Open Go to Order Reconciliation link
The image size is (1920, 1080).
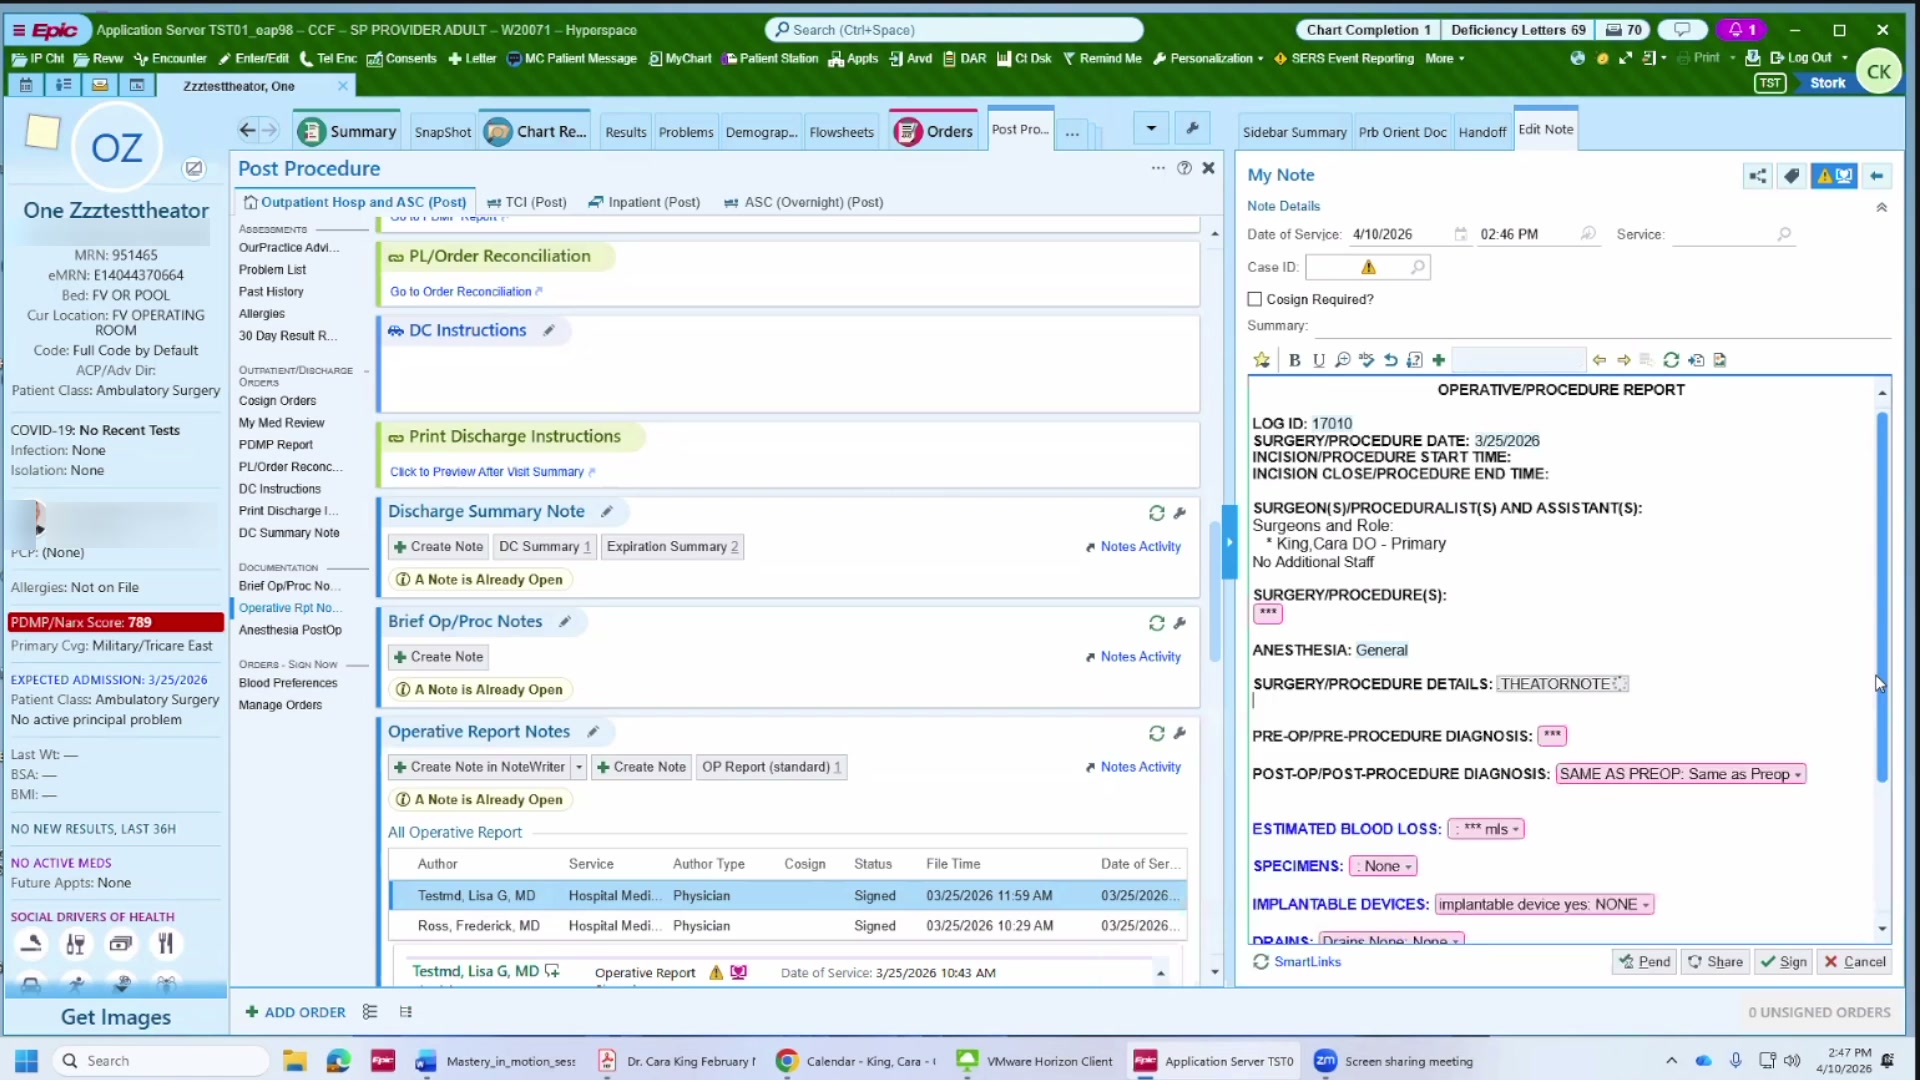pyautogui.click(x=461, y=291)
